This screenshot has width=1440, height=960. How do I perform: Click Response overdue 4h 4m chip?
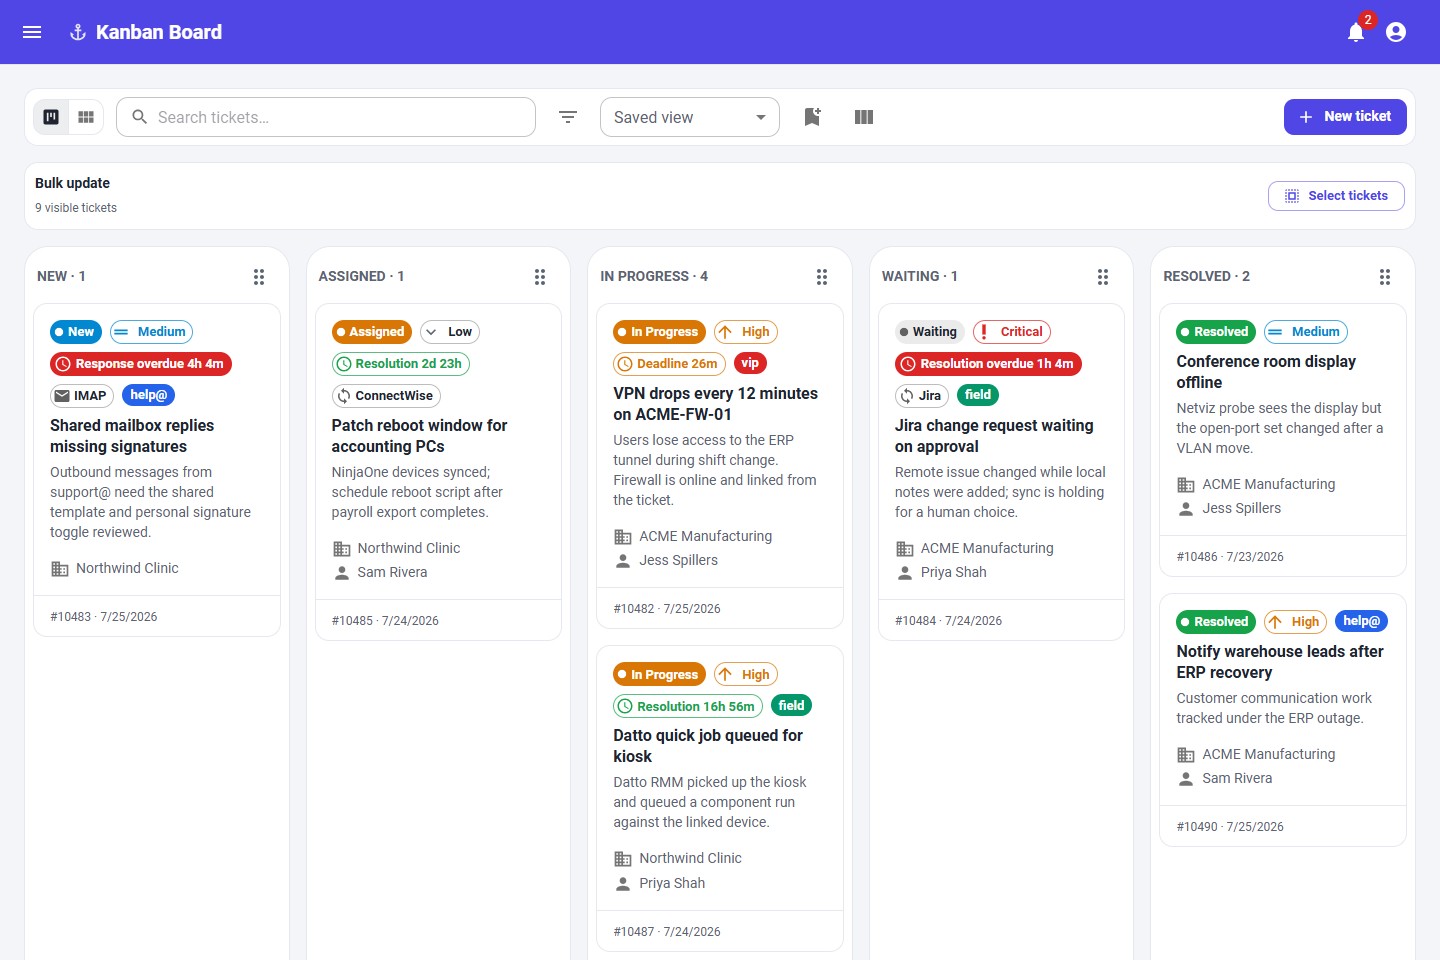point(141,364)
